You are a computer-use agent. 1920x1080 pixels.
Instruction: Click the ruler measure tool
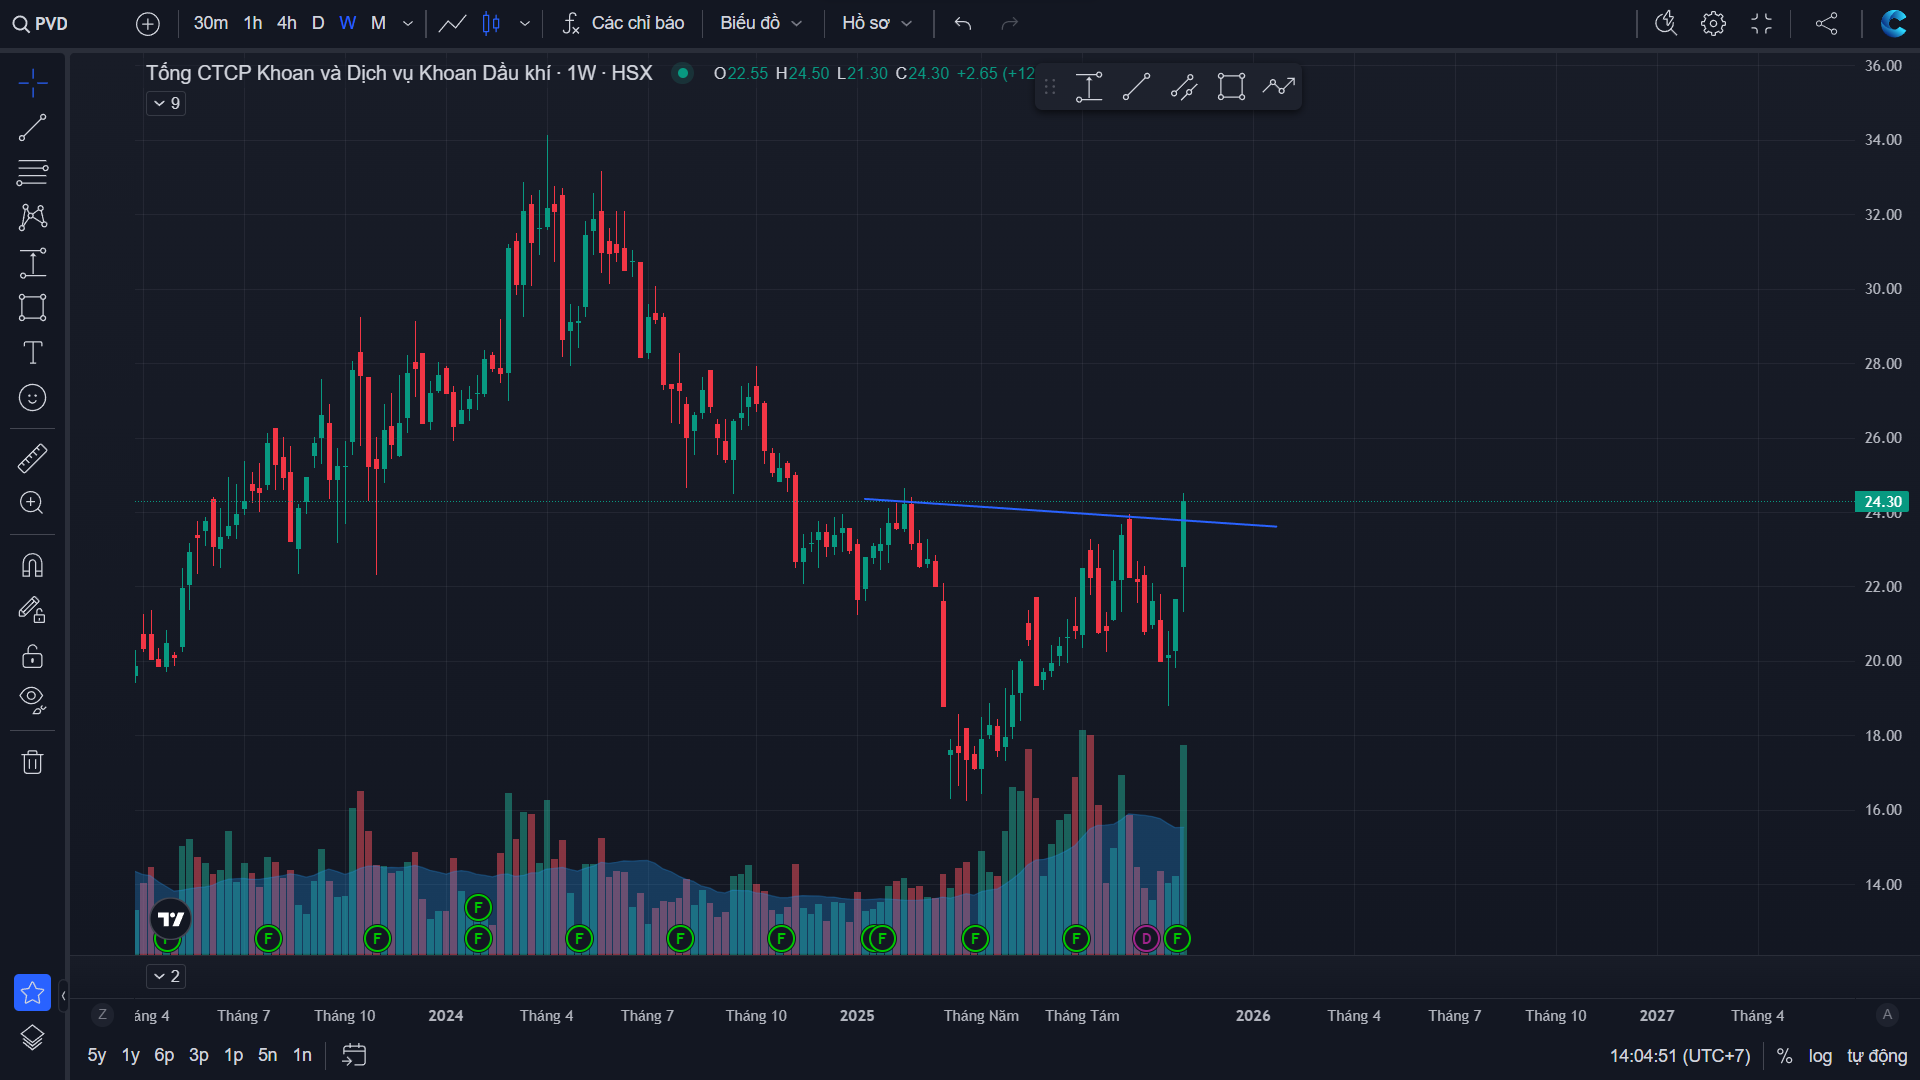tap(32, 458)
